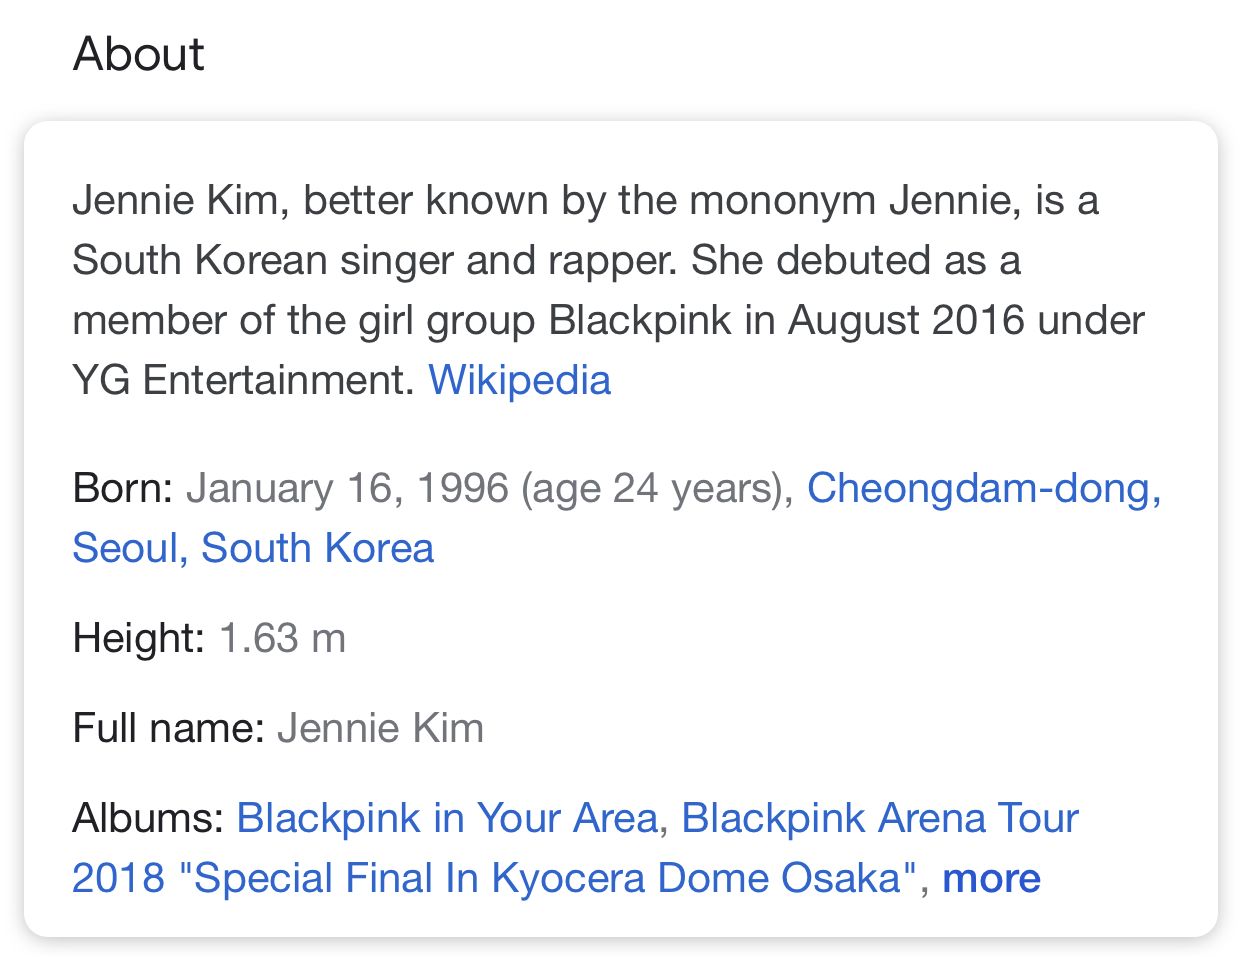Screen dimensions: 1242x957
Task: Click August 2016 in the description
Action: click(x=906, y=320)
